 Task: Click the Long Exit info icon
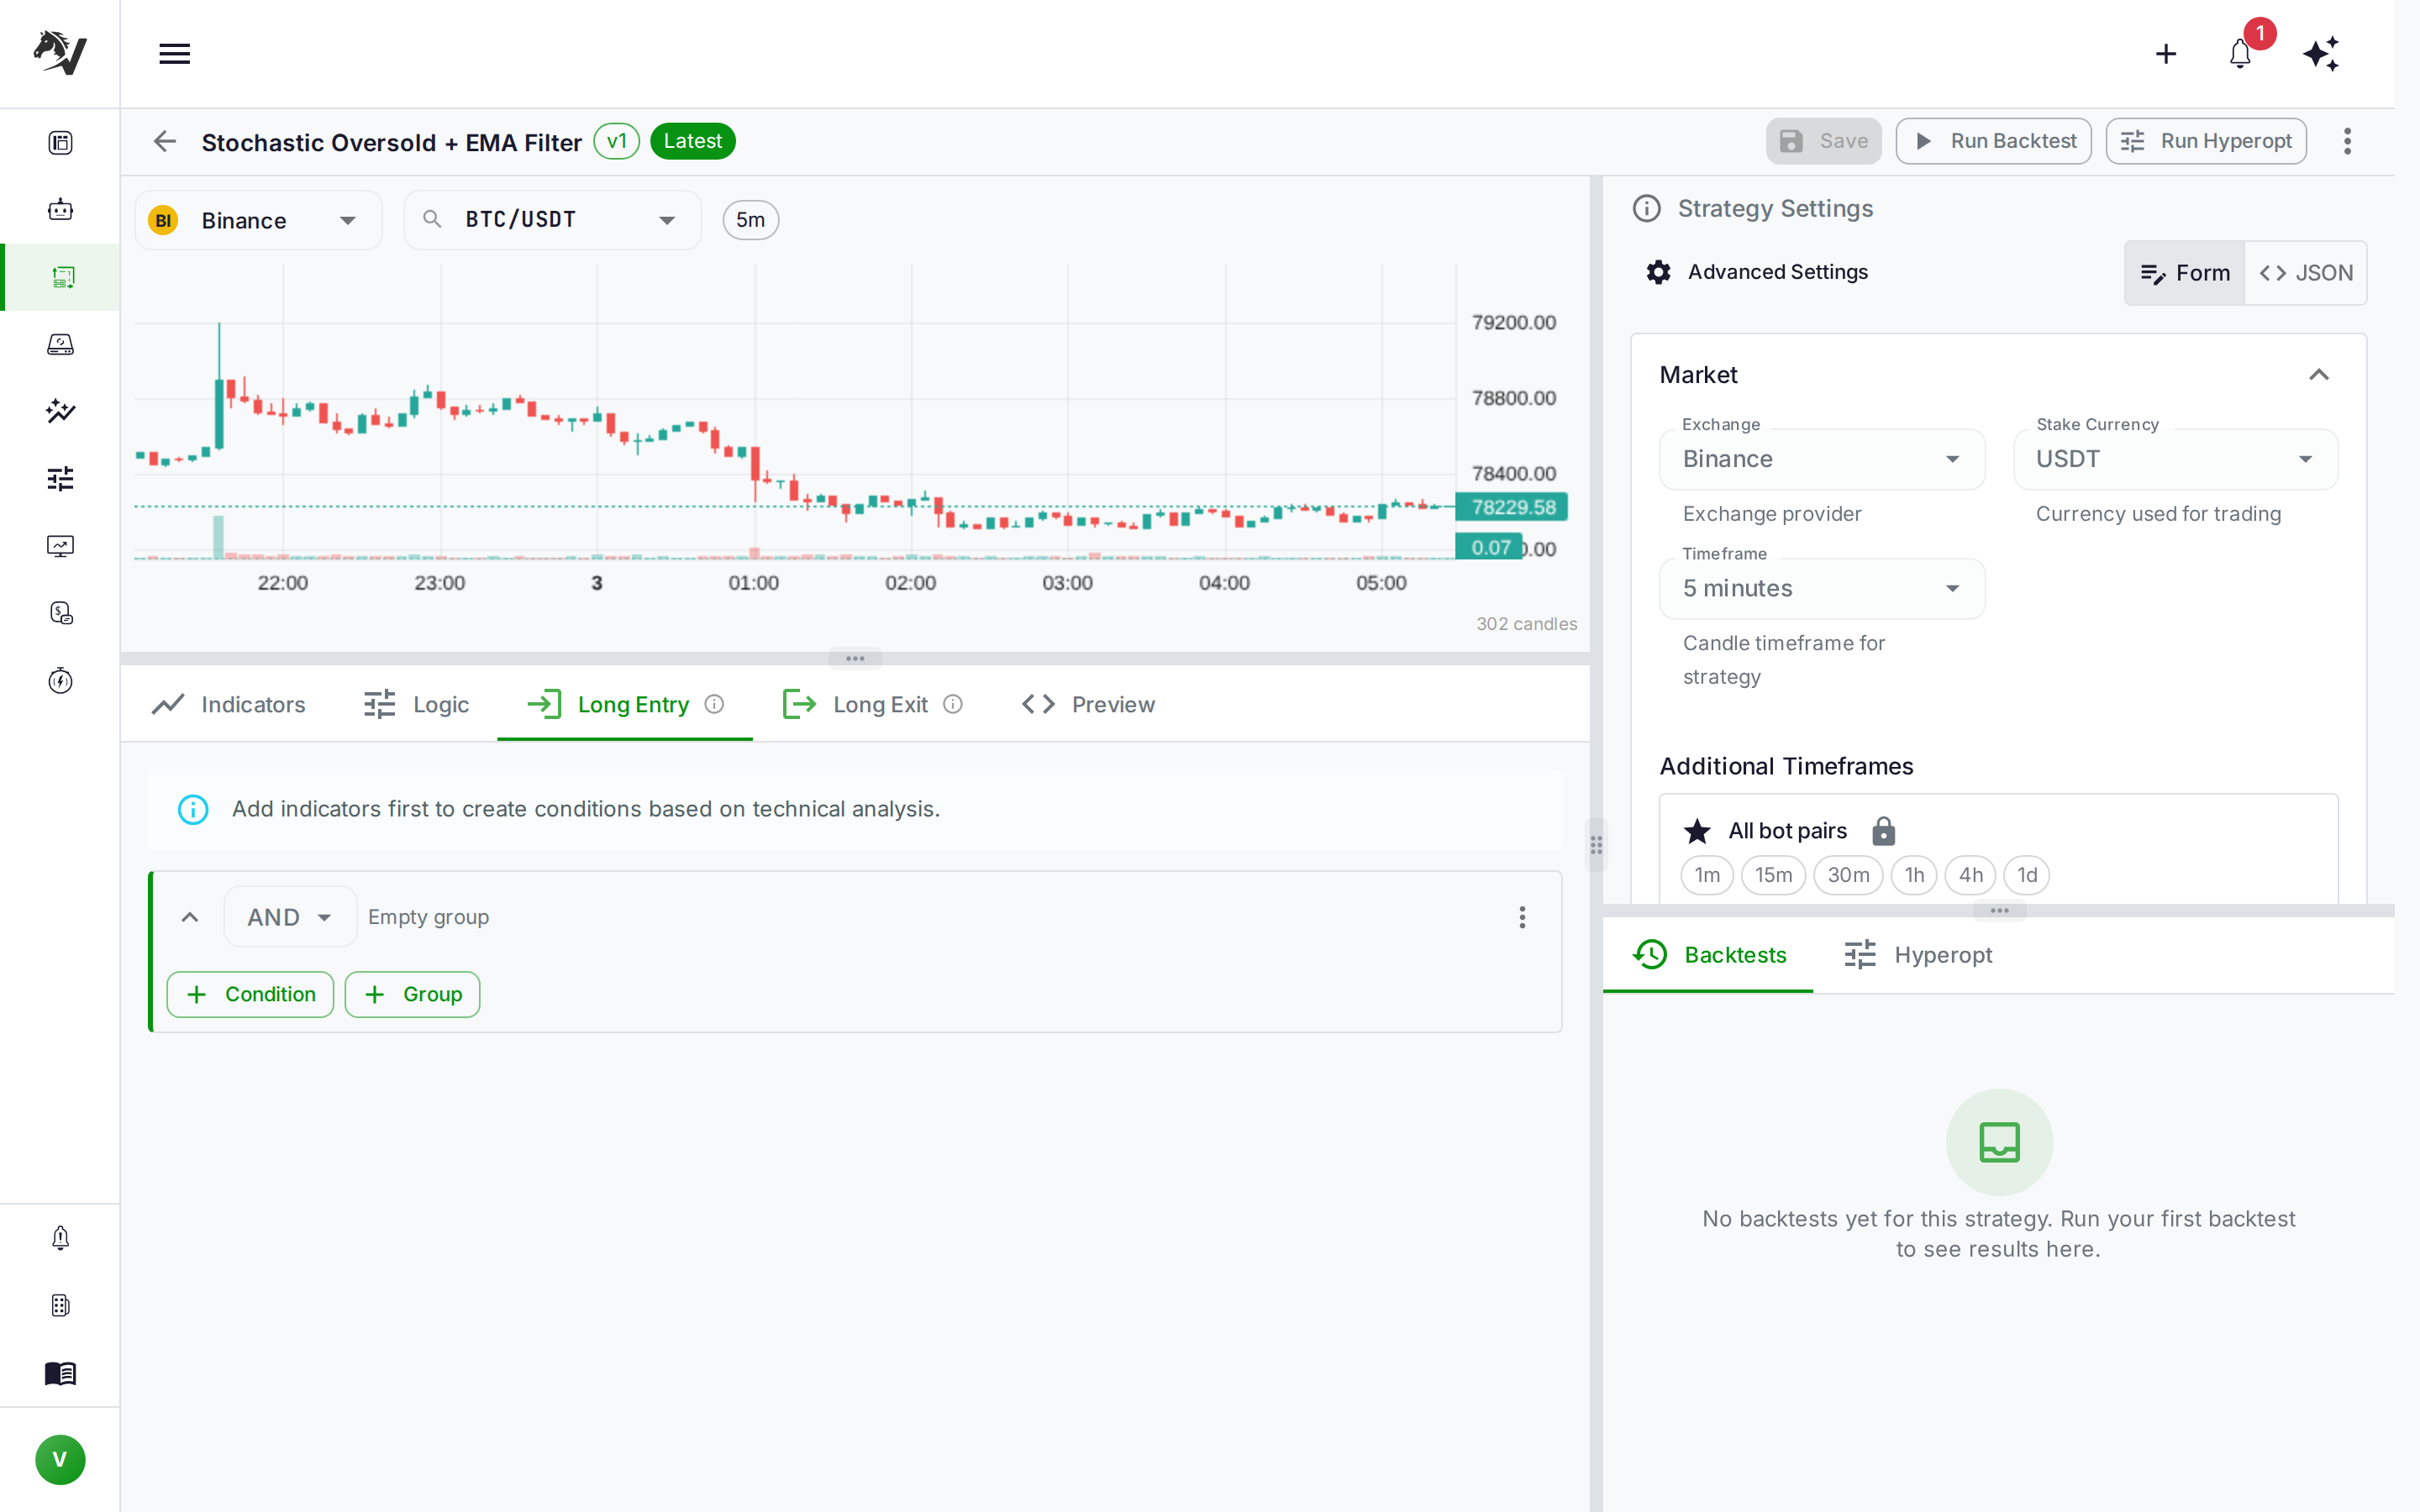(x=953, y=704)
